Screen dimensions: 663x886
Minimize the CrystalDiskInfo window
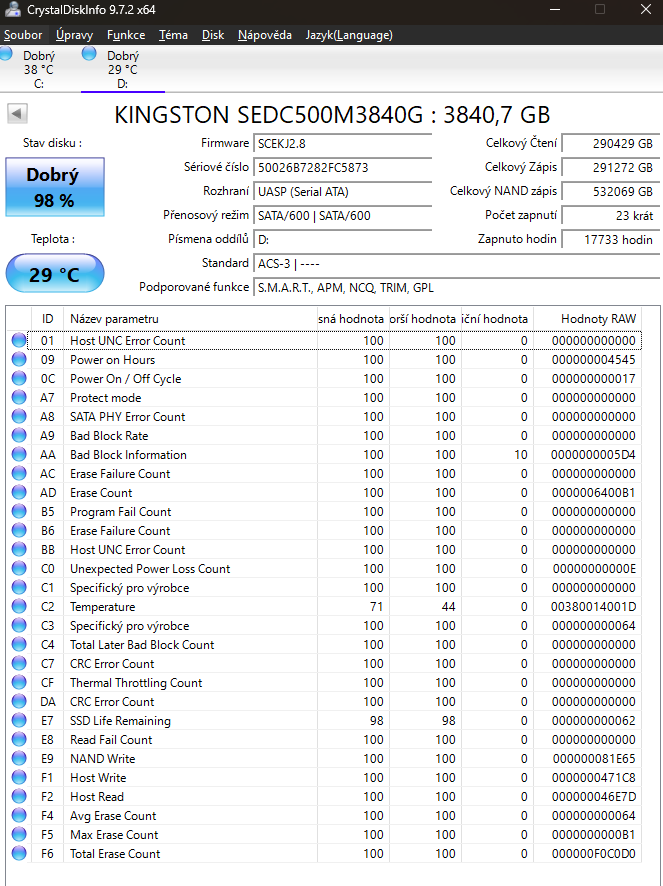coord(555,10)
